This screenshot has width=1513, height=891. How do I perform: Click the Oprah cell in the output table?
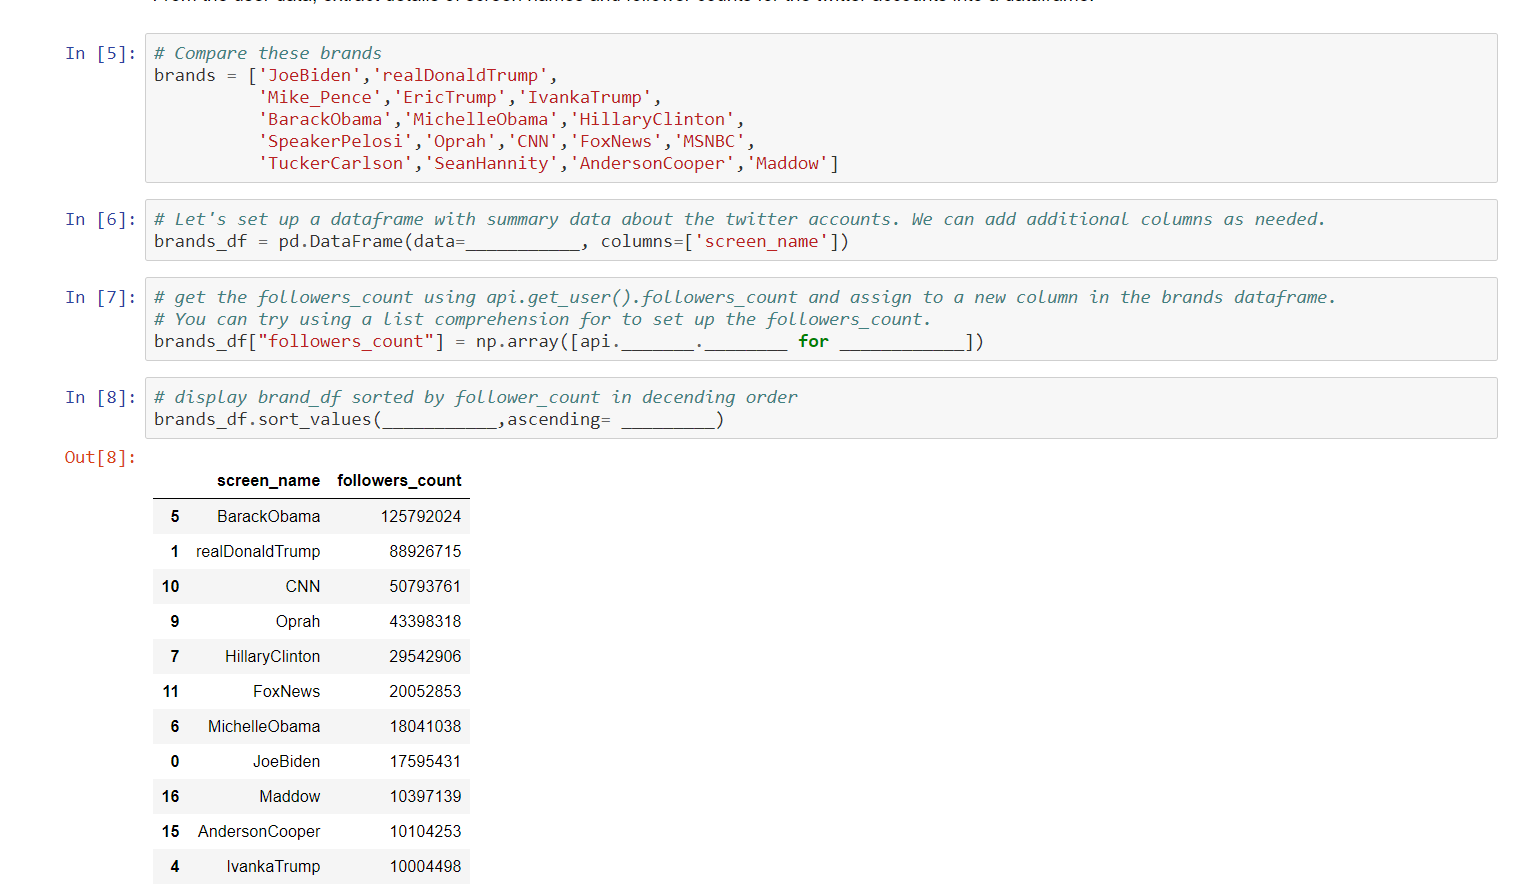(298, 622)
